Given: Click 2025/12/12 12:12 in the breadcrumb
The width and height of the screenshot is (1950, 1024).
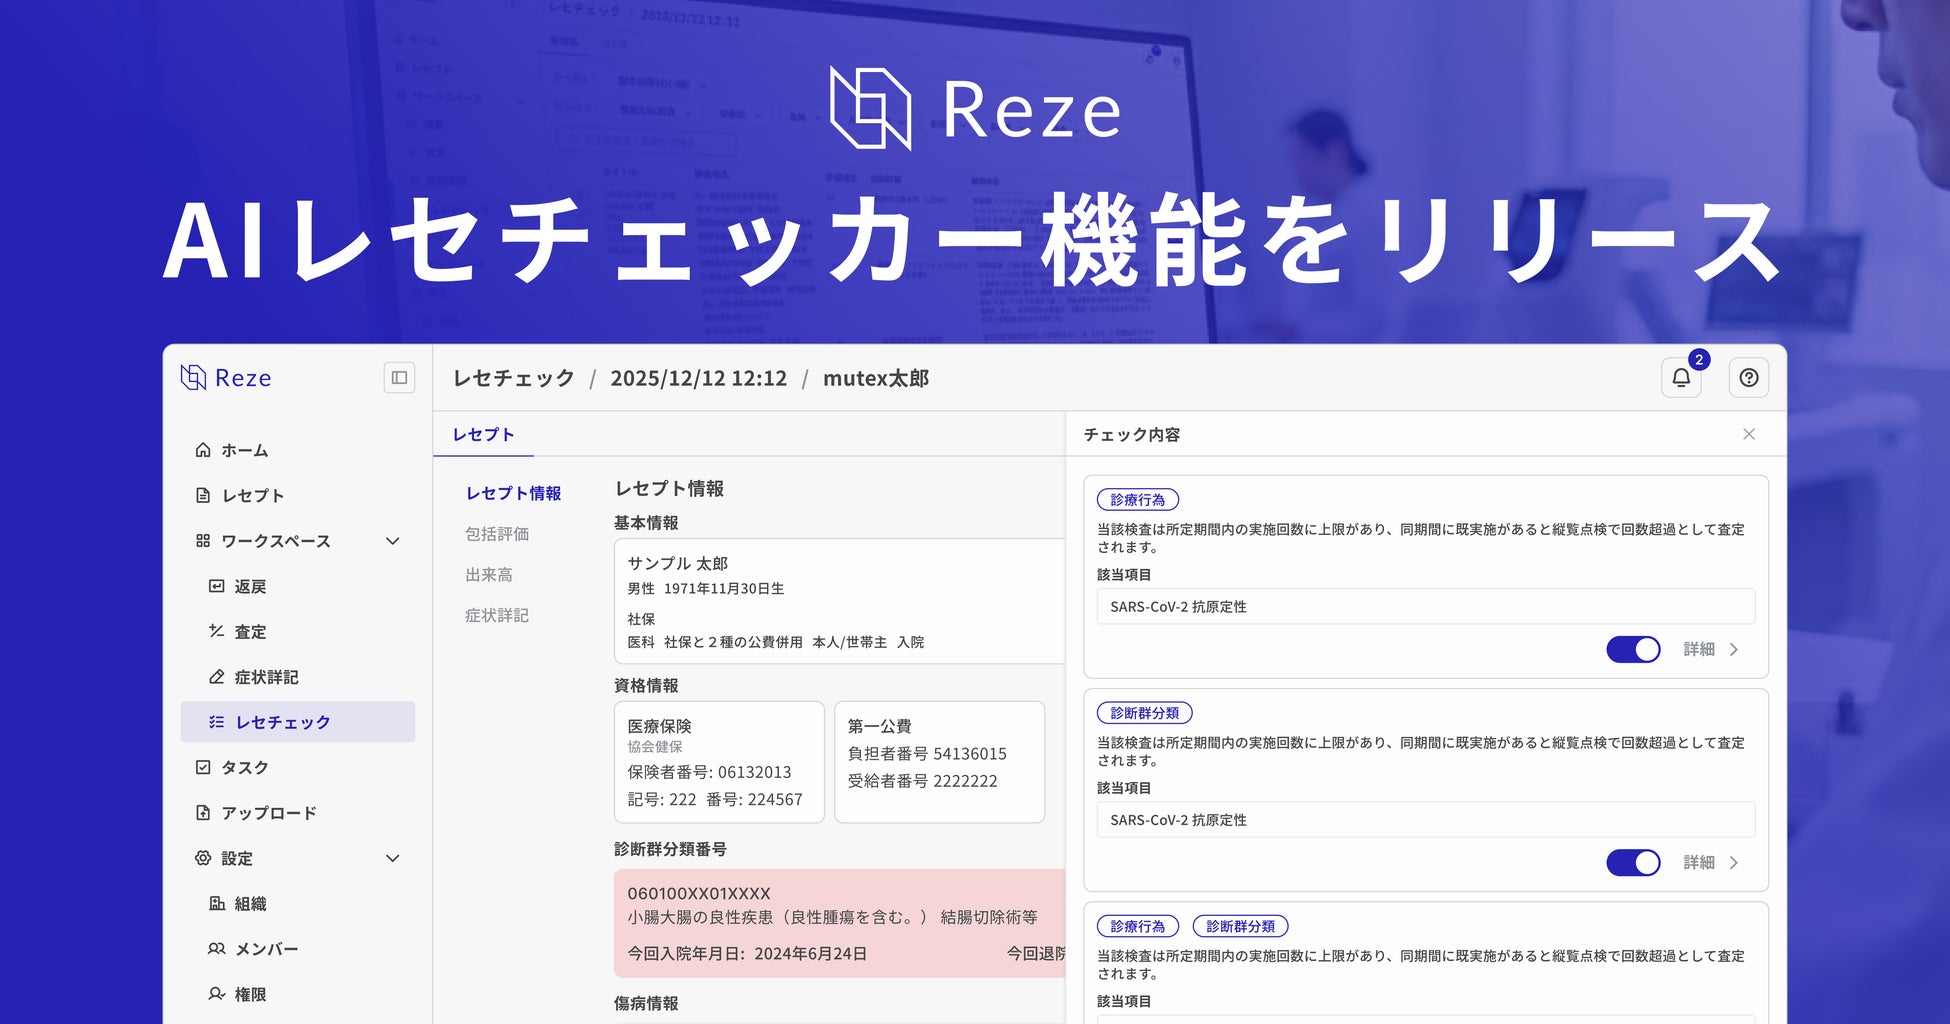Looking at the screenshot, I should [x=699, y=378].
